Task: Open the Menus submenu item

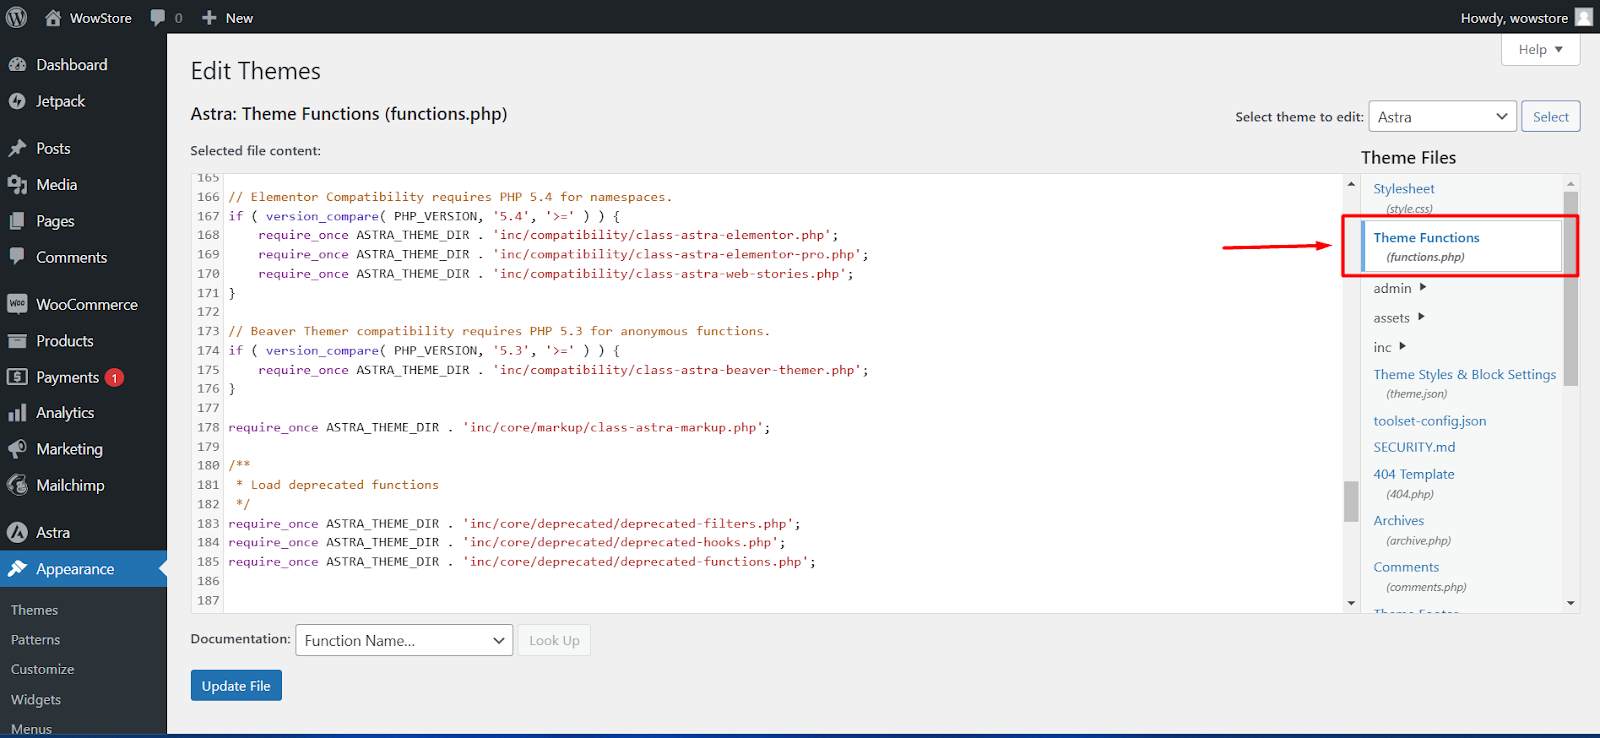Action: click(31, 729)
